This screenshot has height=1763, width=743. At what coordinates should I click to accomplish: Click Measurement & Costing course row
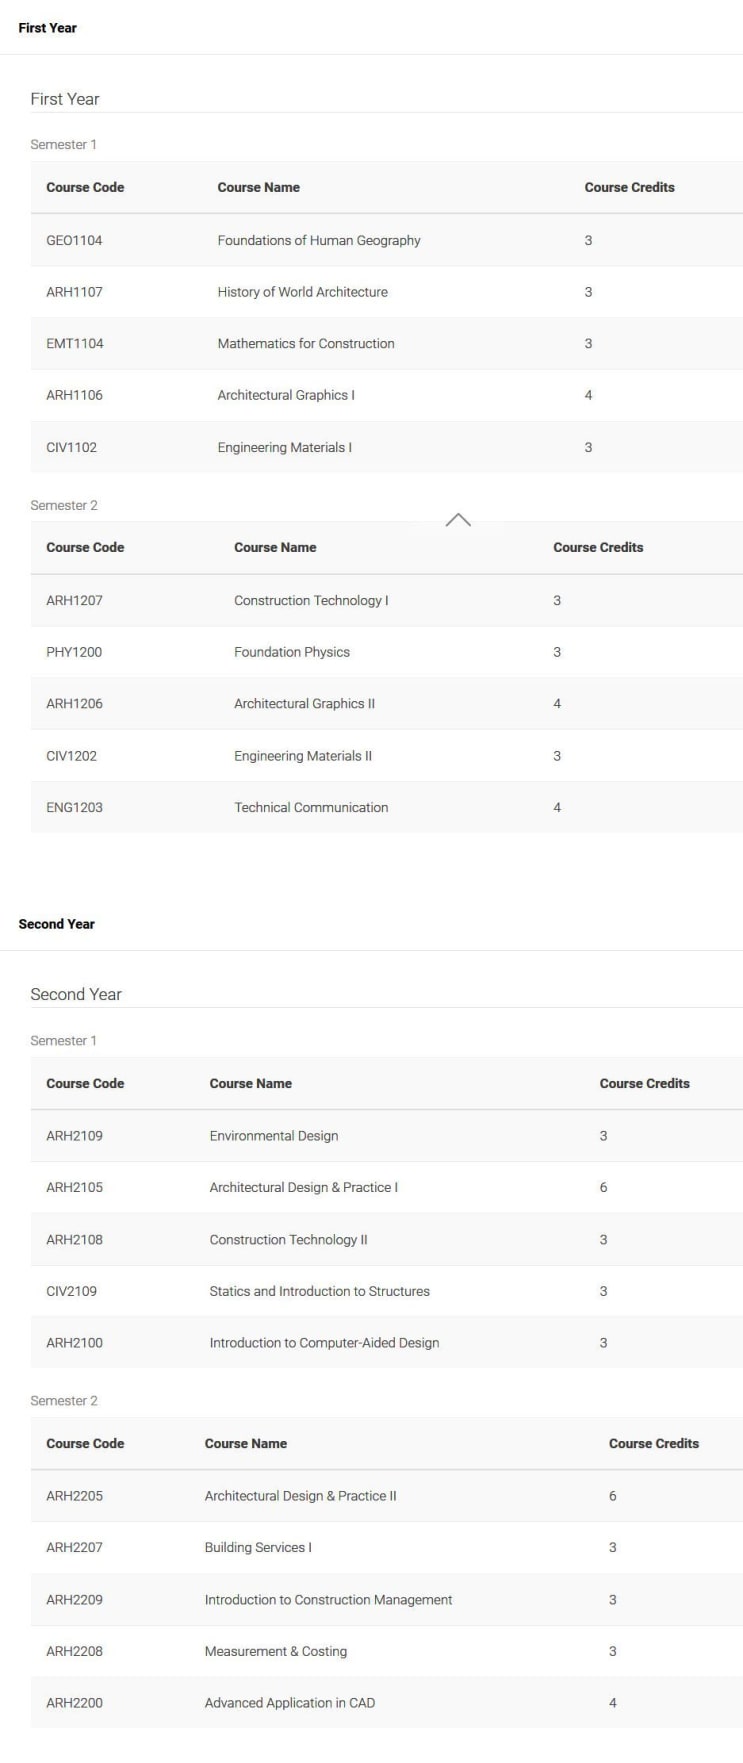pyautogui.click(x=386, y=1651)
